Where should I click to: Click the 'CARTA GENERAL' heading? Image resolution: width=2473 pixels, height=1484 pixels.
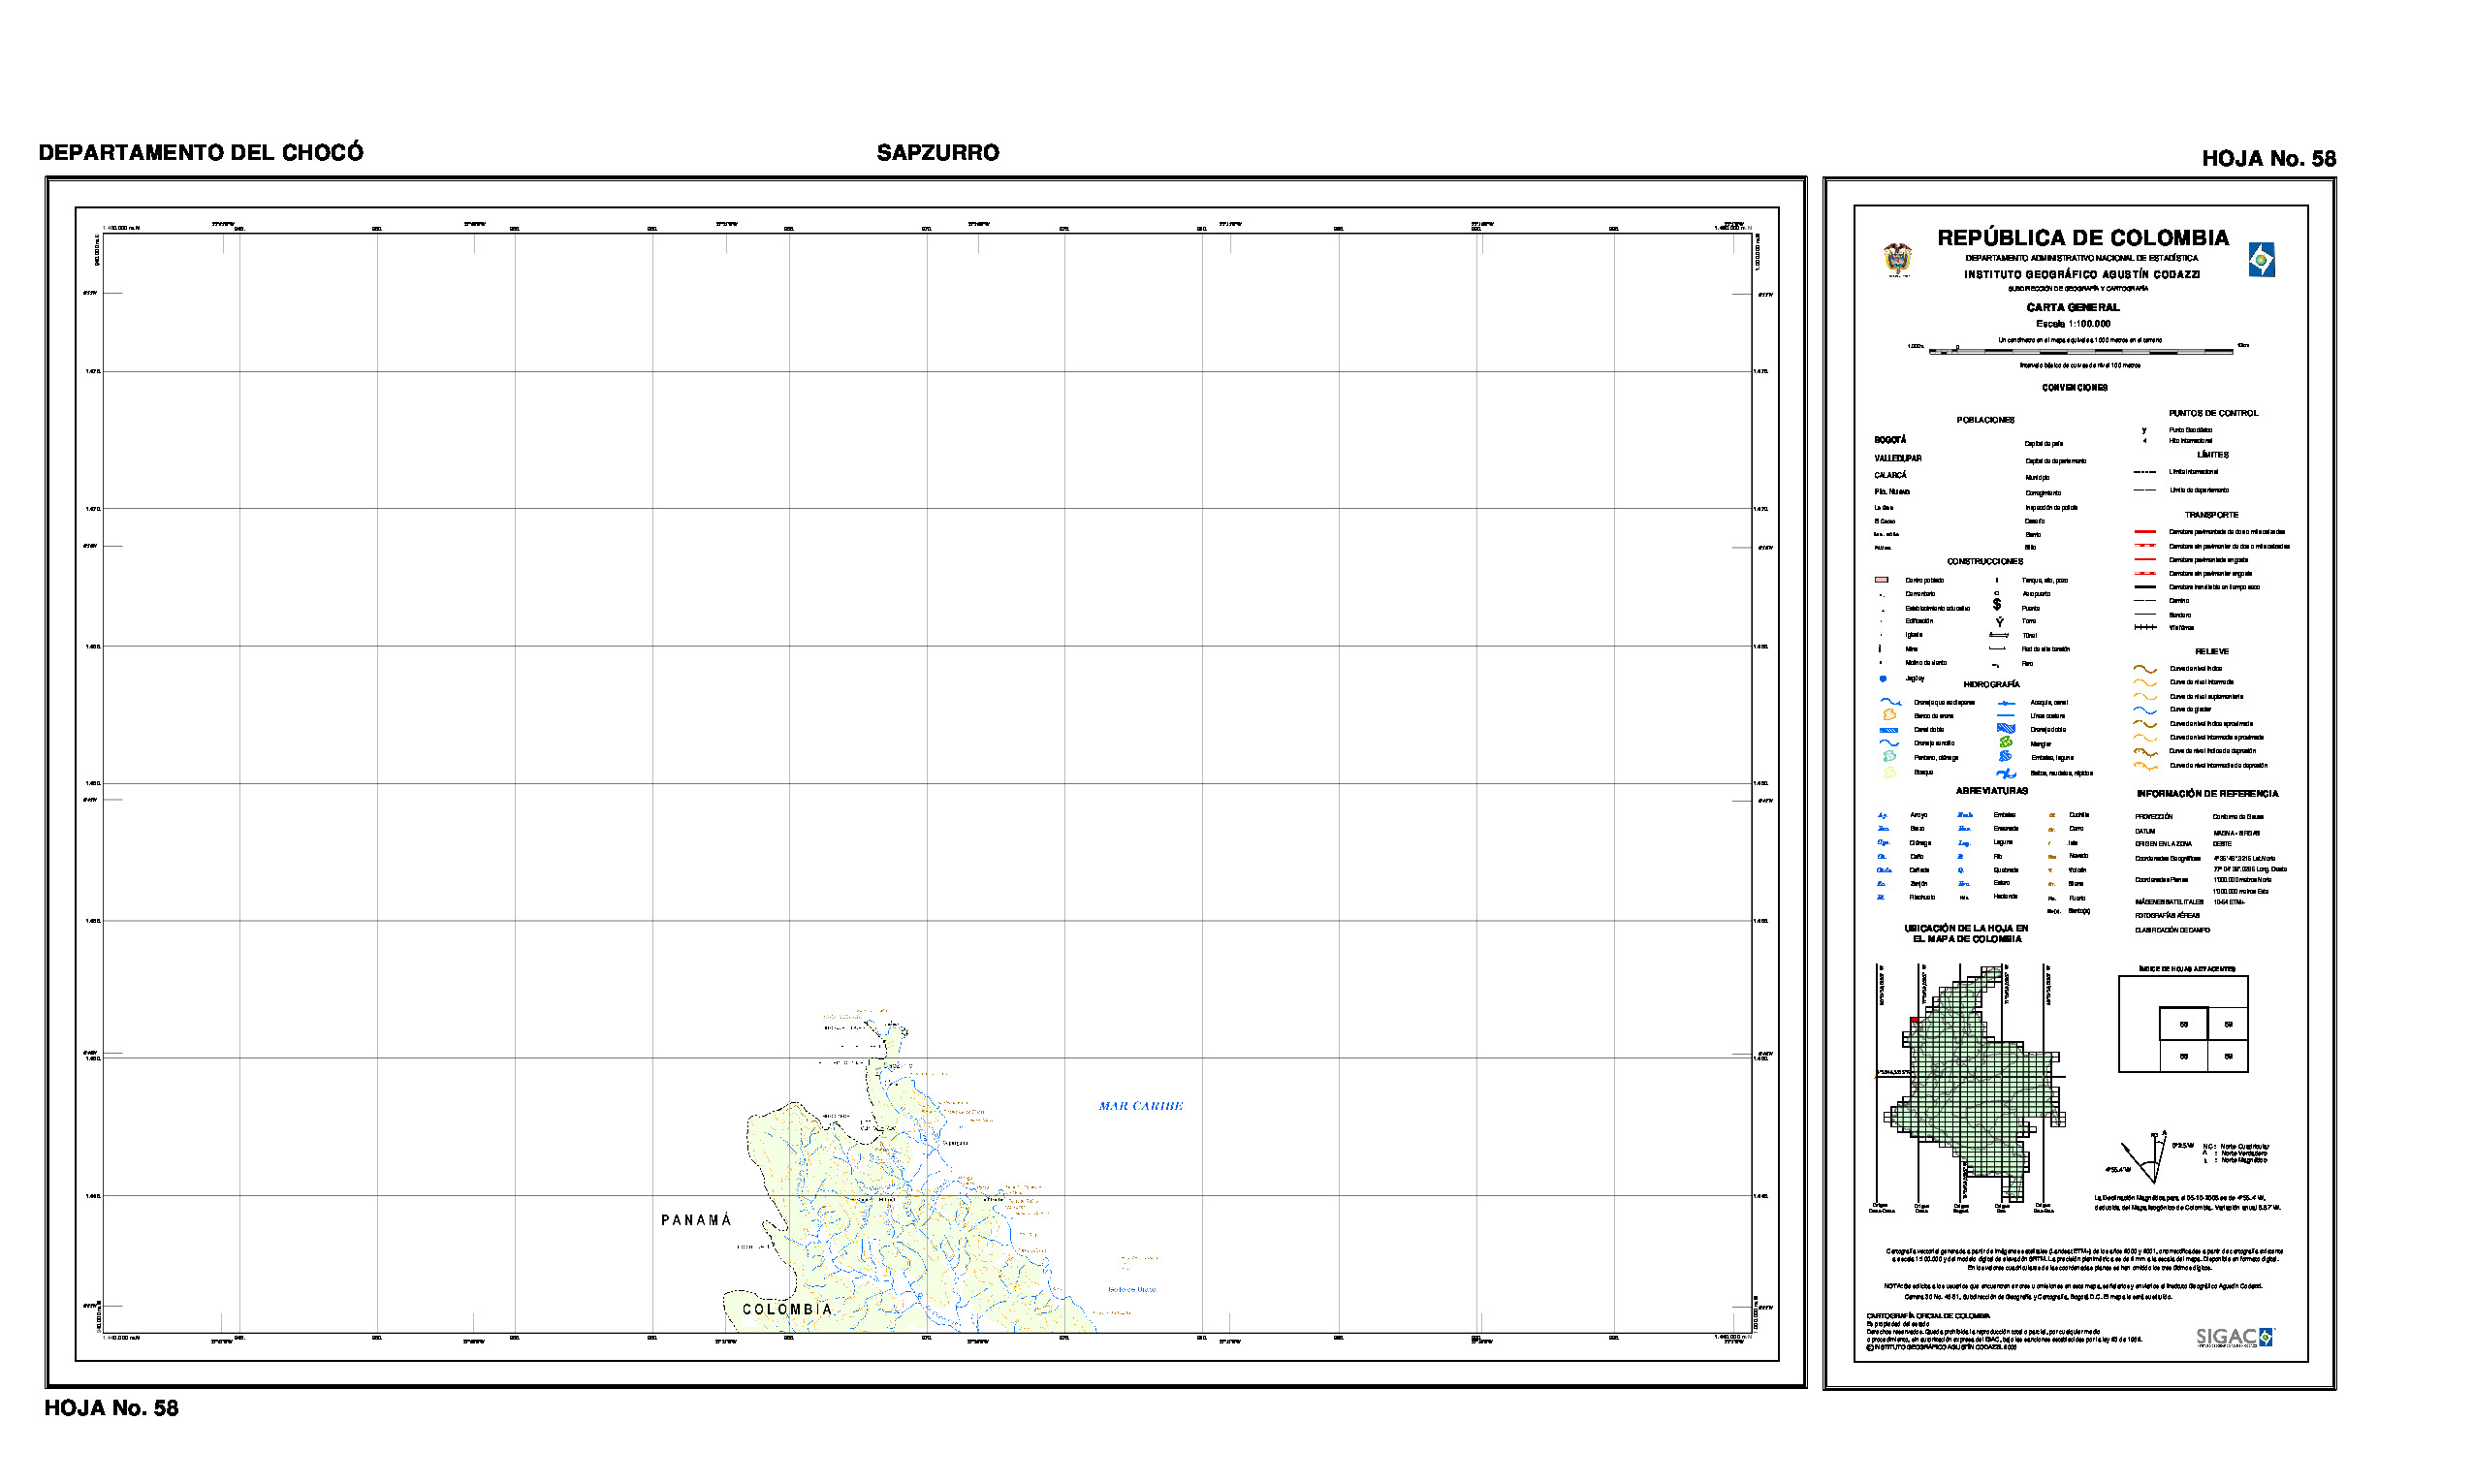pos(2073,307)
